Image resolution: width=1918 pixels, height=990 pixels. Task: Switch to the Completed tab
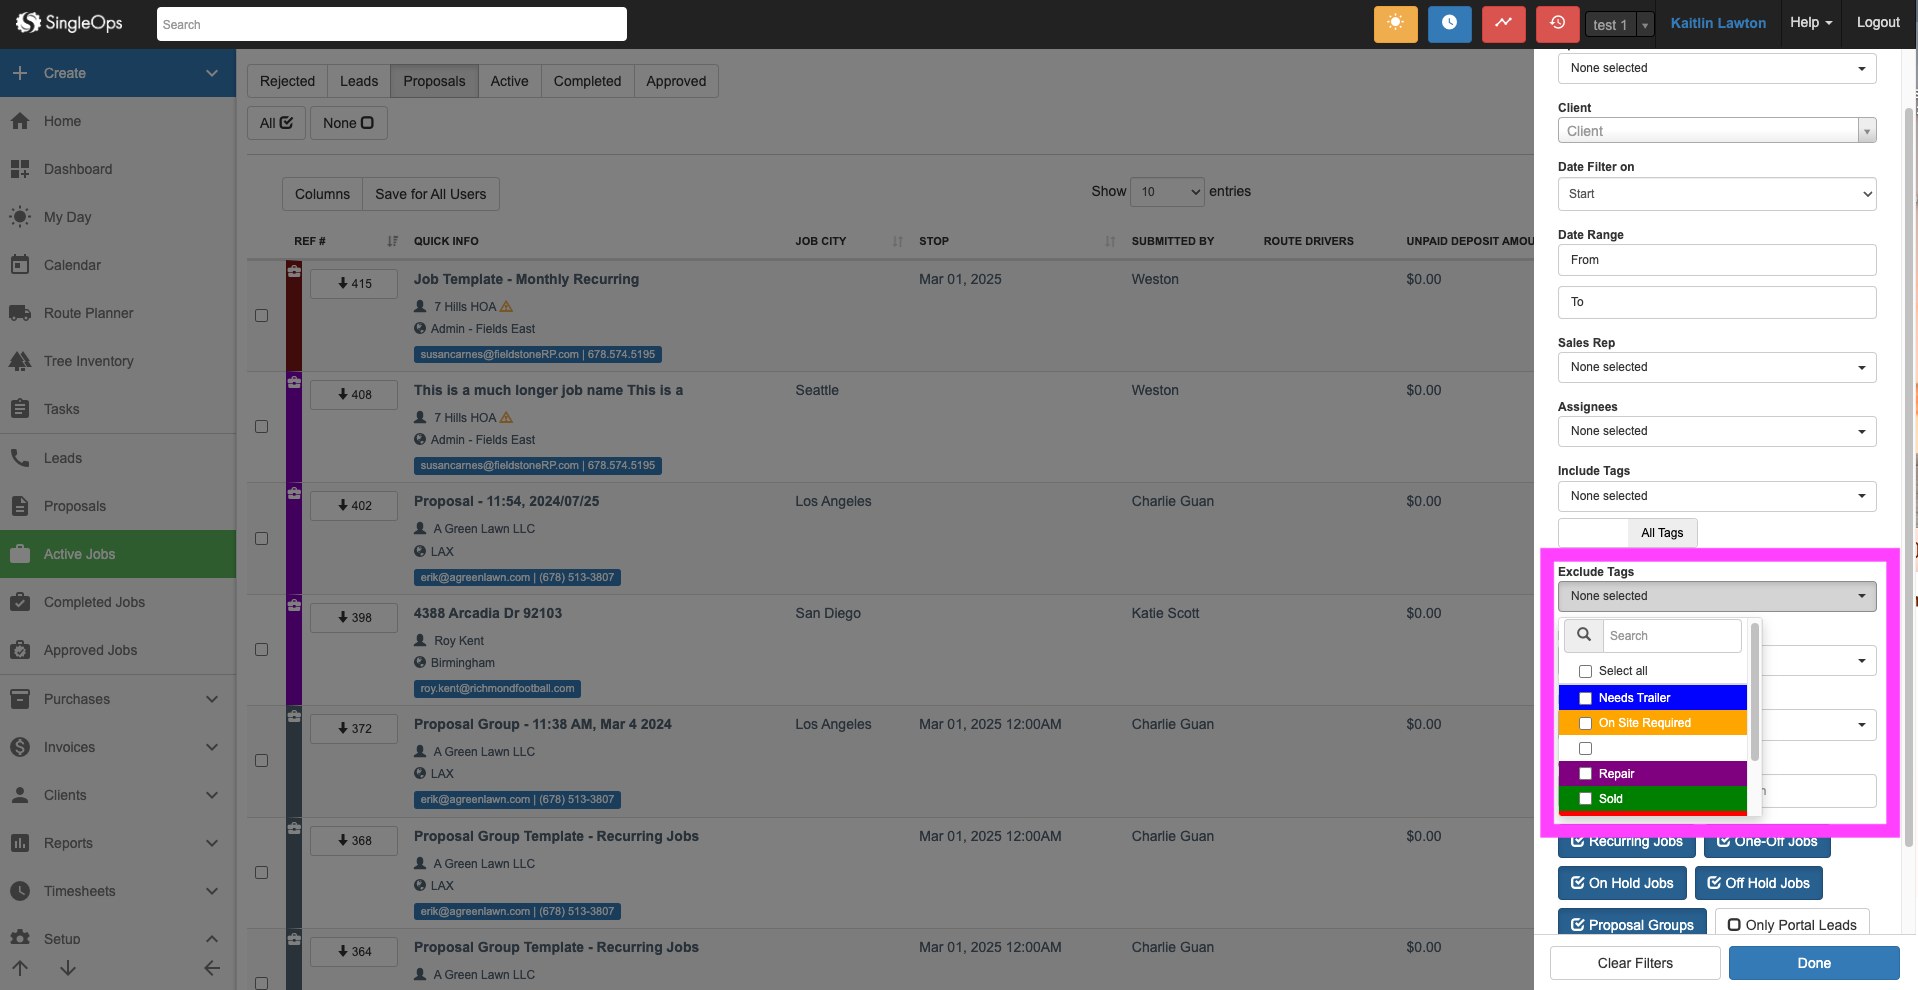587,81
